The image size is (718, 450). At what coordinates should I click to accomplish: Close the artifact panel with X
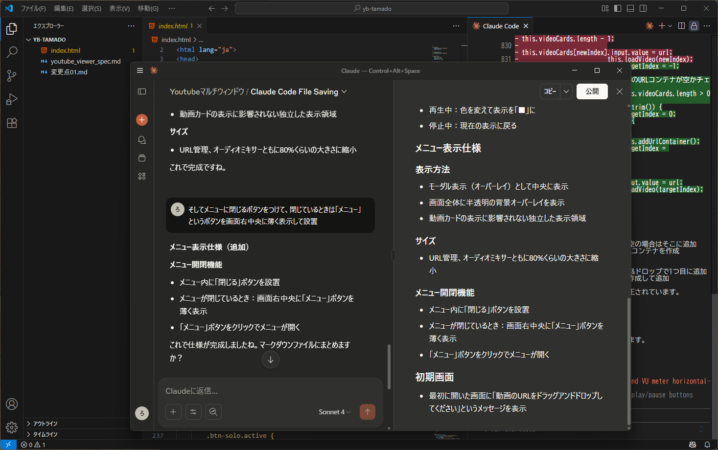(620, 92)
